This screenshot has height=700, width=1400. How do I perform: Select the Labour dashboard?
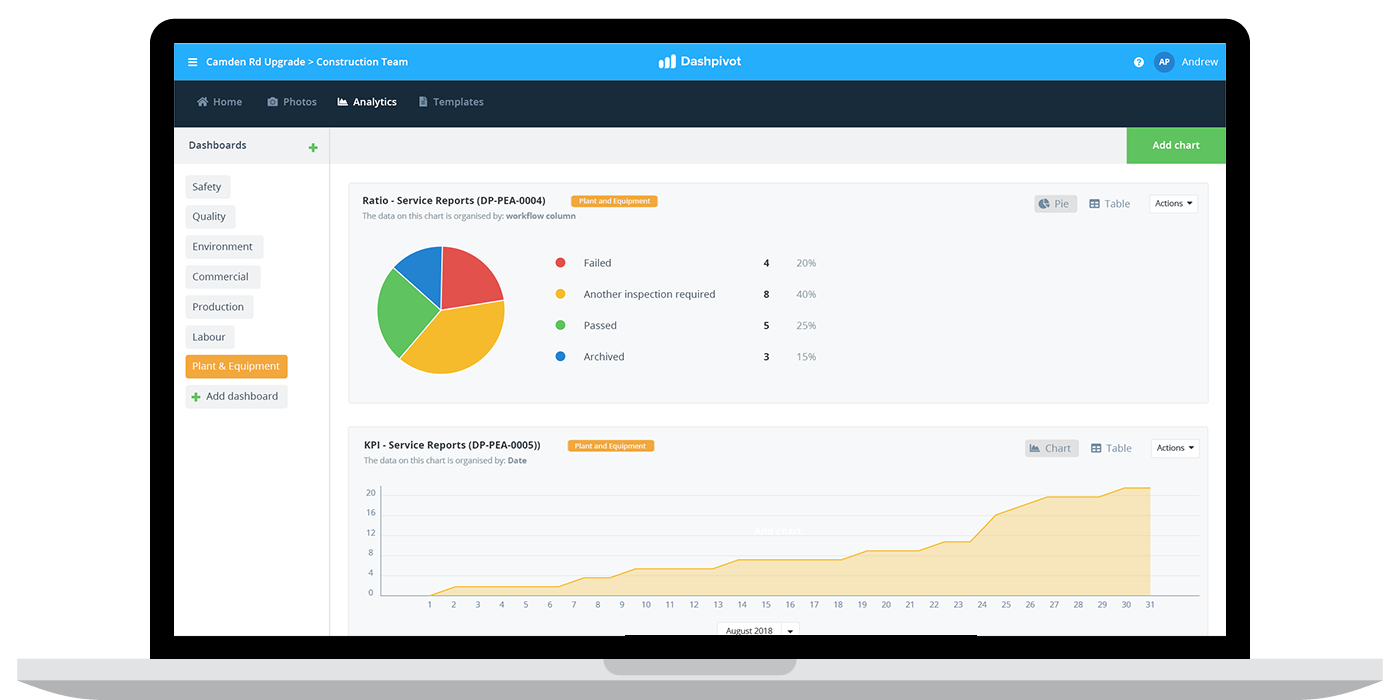210,337
